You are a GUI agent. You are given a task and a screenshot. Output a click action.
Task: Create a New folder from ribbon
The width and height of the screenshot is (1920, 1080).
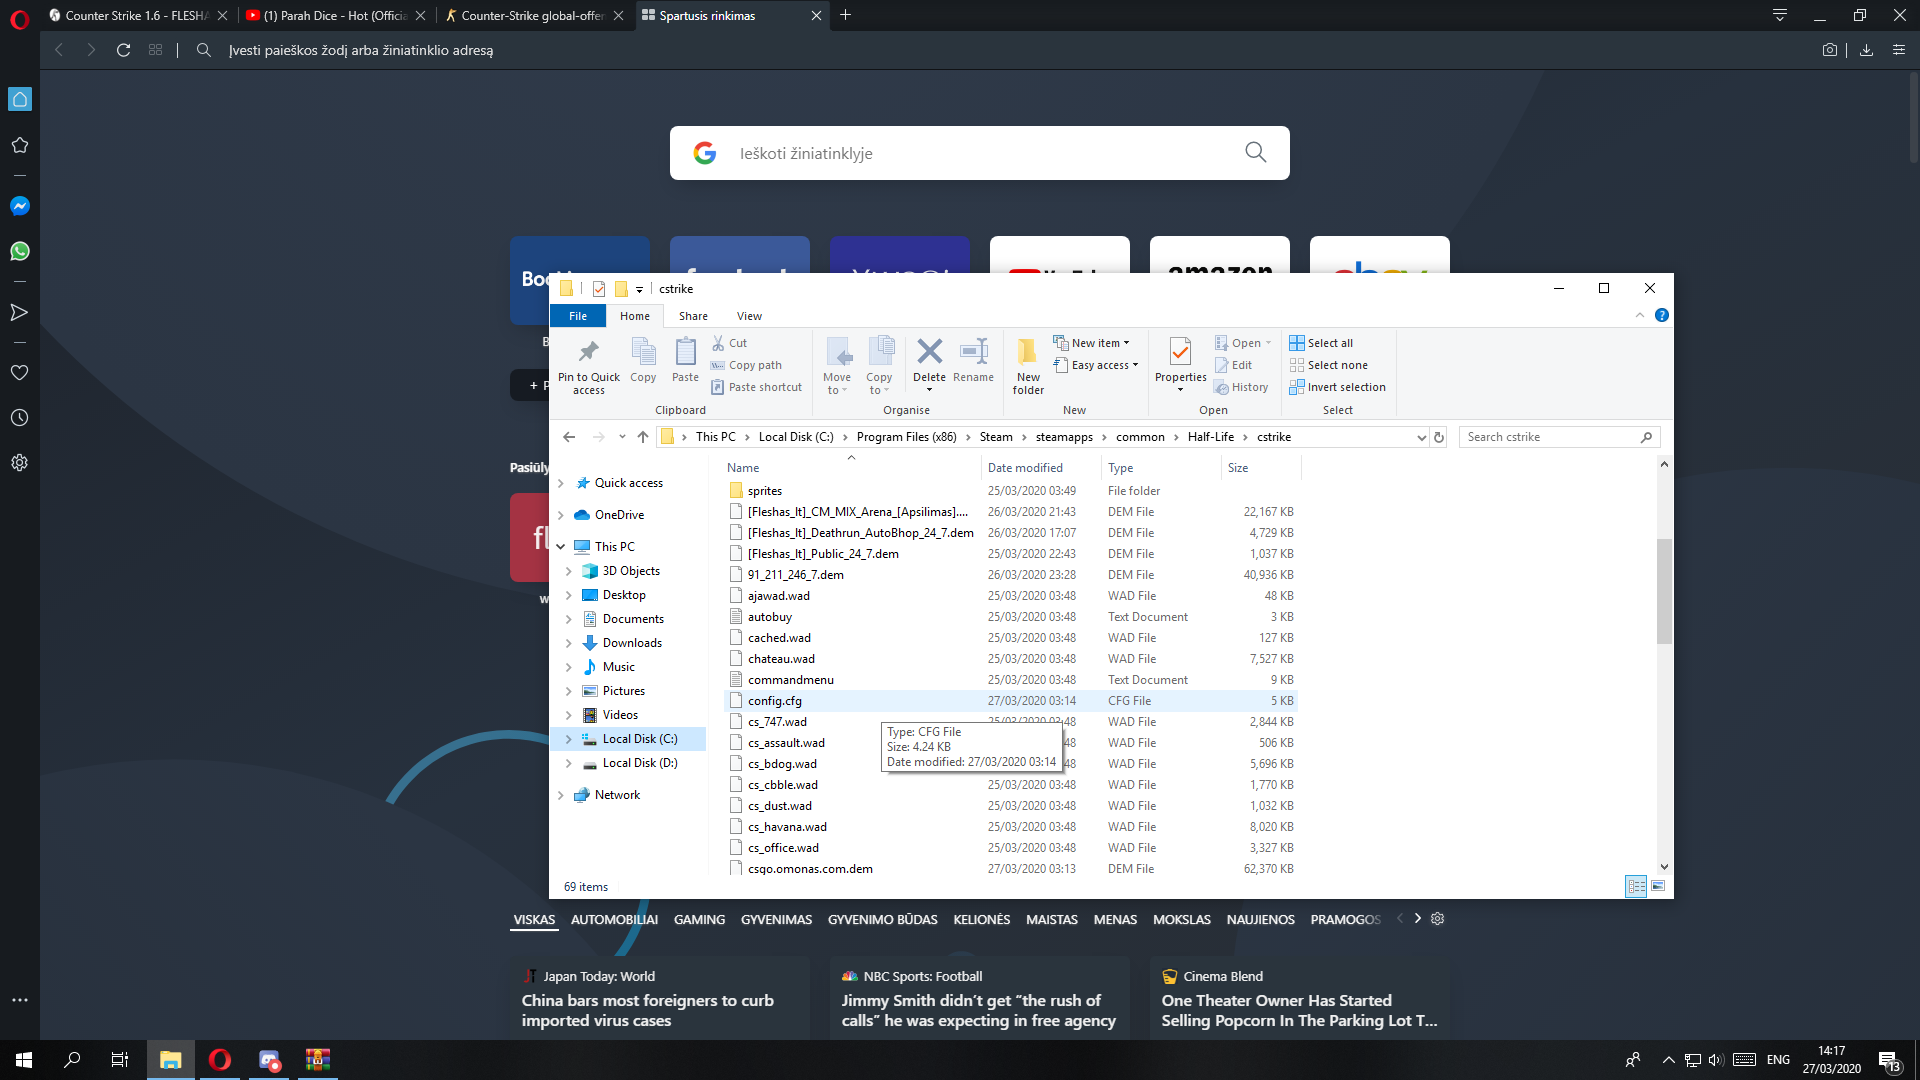1028,366
